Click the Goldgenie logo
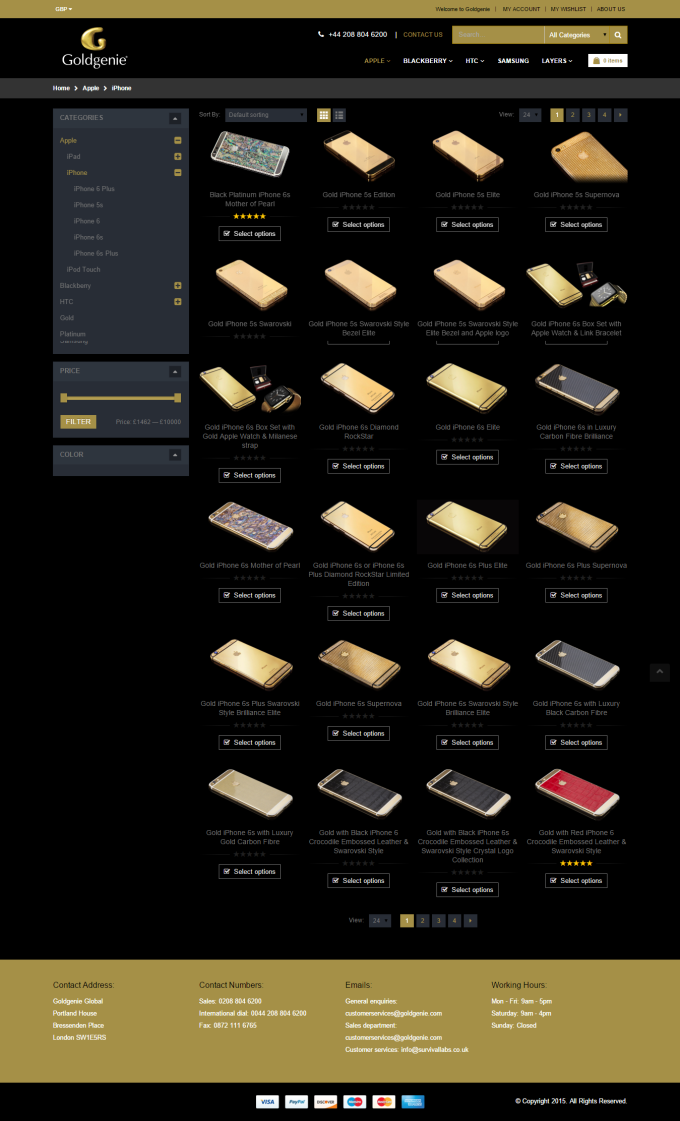The width and height of the screenshot is (680, 1121). click(94, 48)
